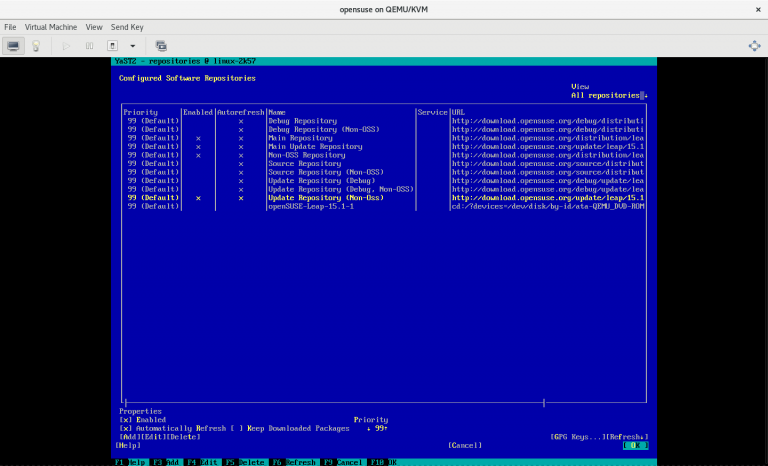
Task: Click the URL column header
Action: (x=458, y=112)
